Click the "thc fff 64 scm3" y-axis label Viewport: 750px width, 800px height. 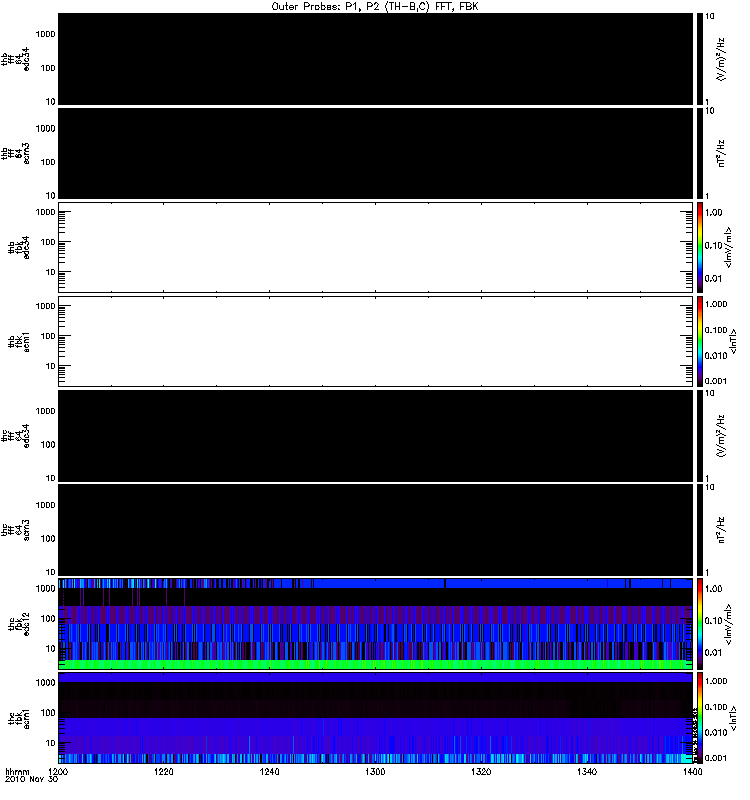point(15,530)
